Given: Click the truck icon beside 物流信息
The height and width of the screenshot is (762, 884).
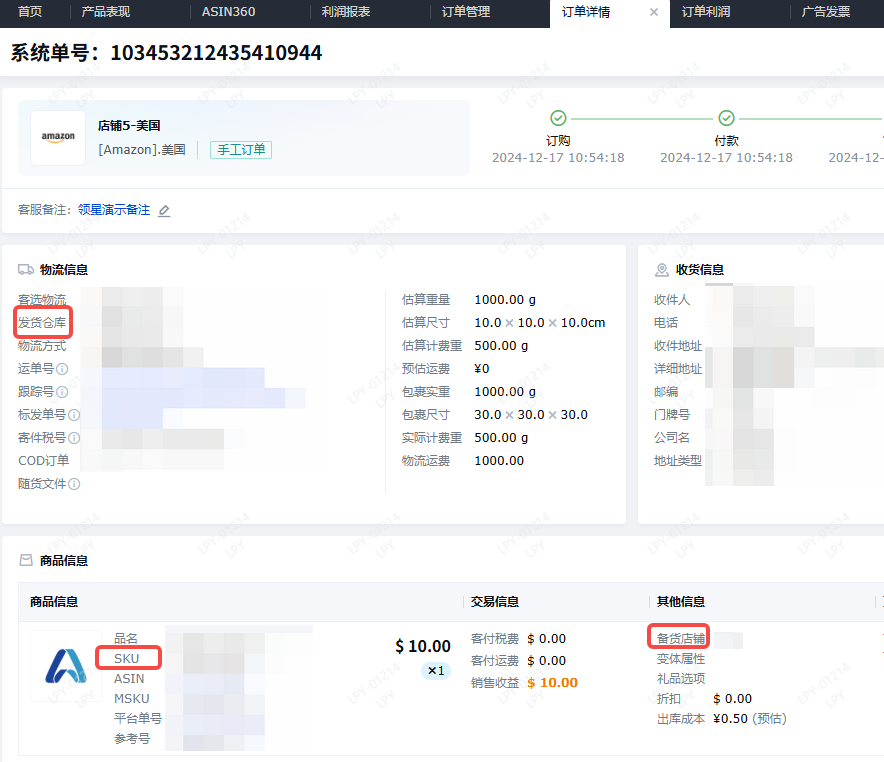Looking at the screenshot, I should click(x=26, y=270).
